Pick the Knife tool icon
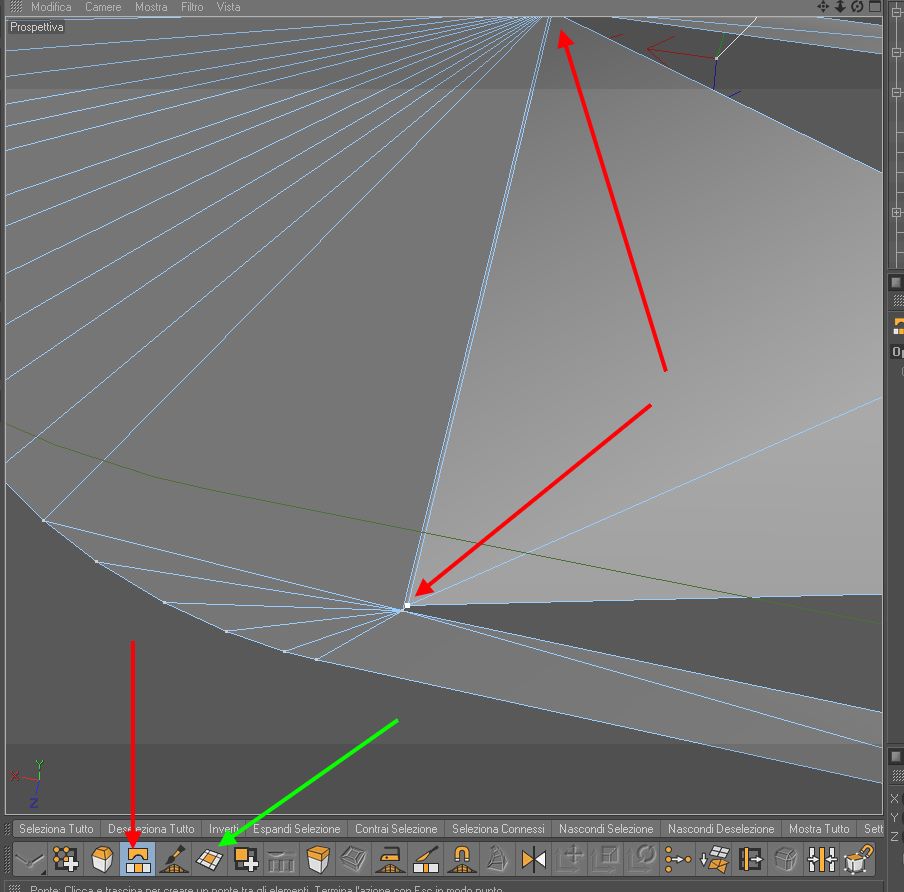Viewport: 904px width, 892px height. click(x=426, y=860)
